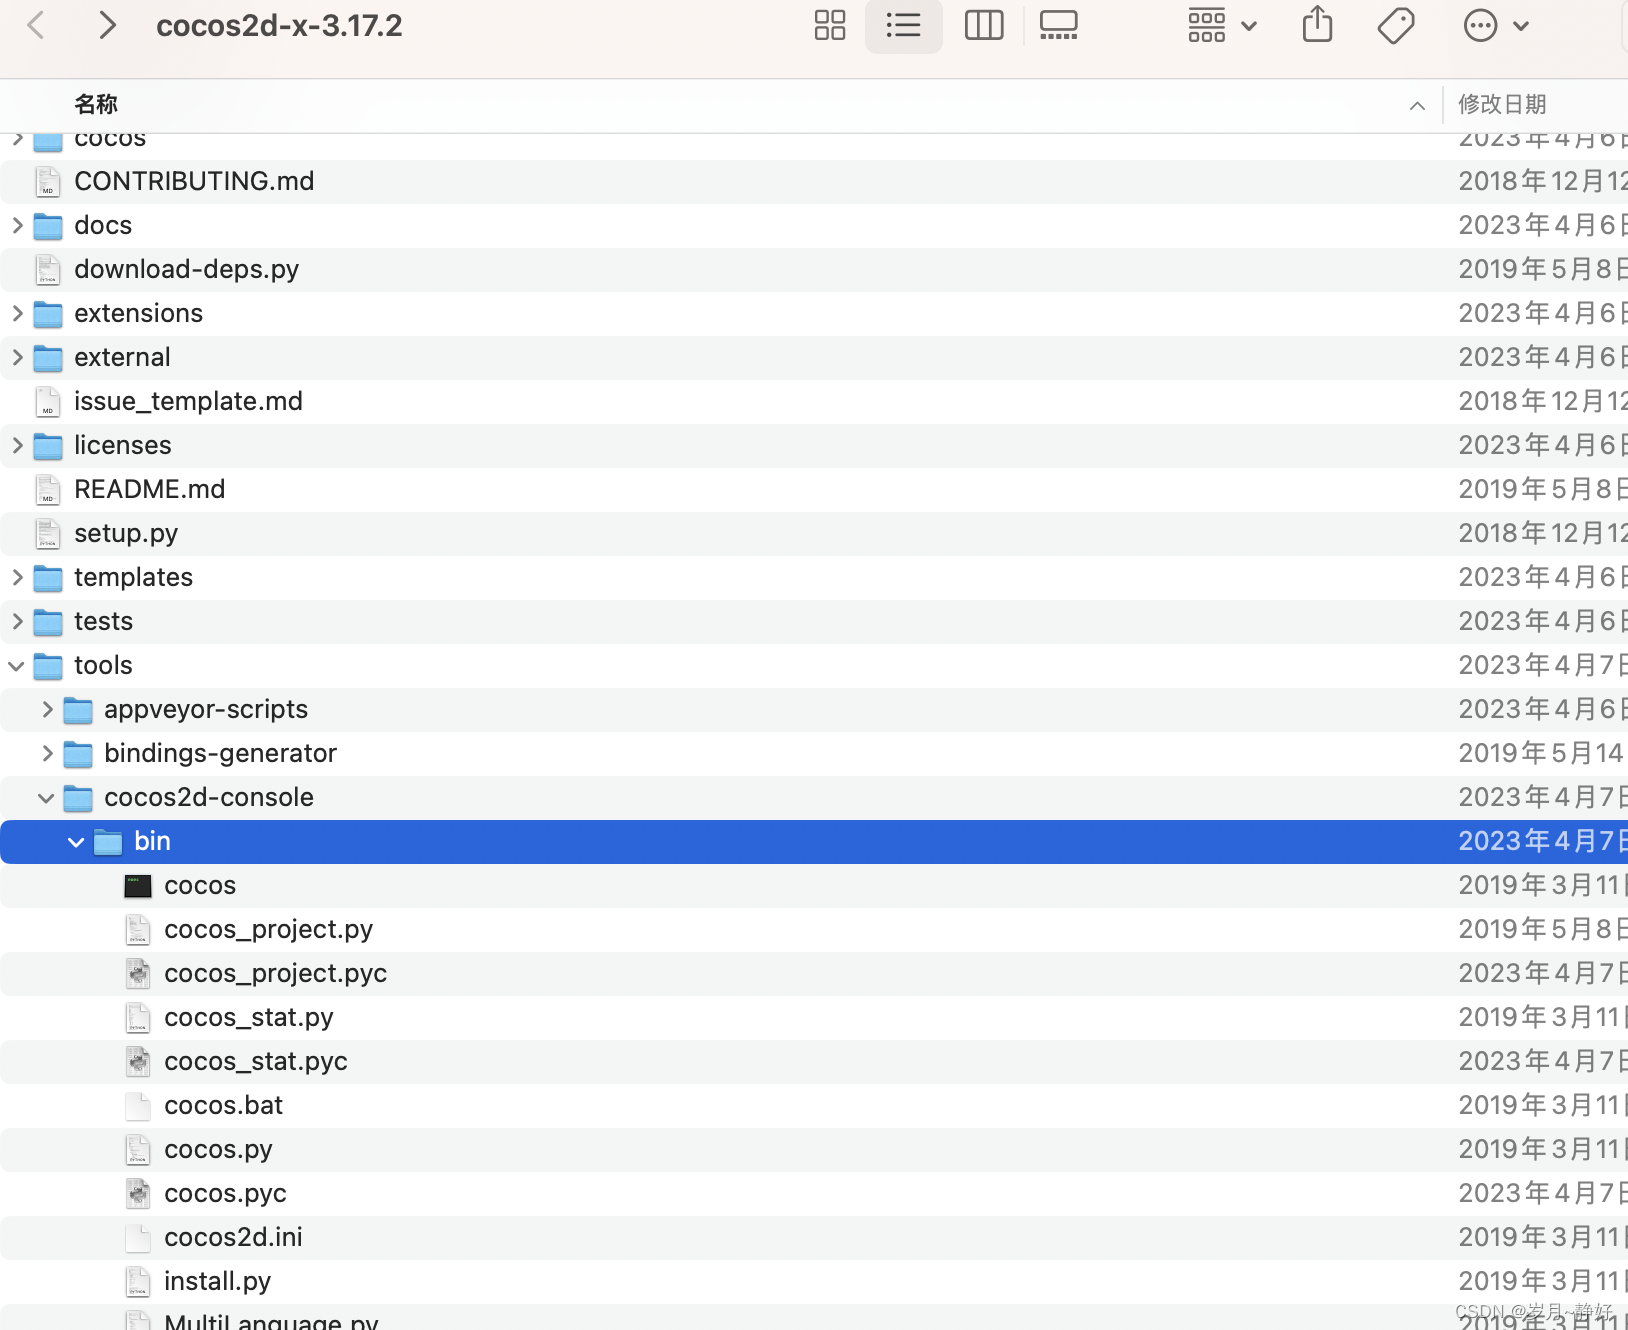Screen dimensions: 1628x1330
Task: Select the cocos executable terminal icon
Action: pyautogui.click(x=138, y=886)
